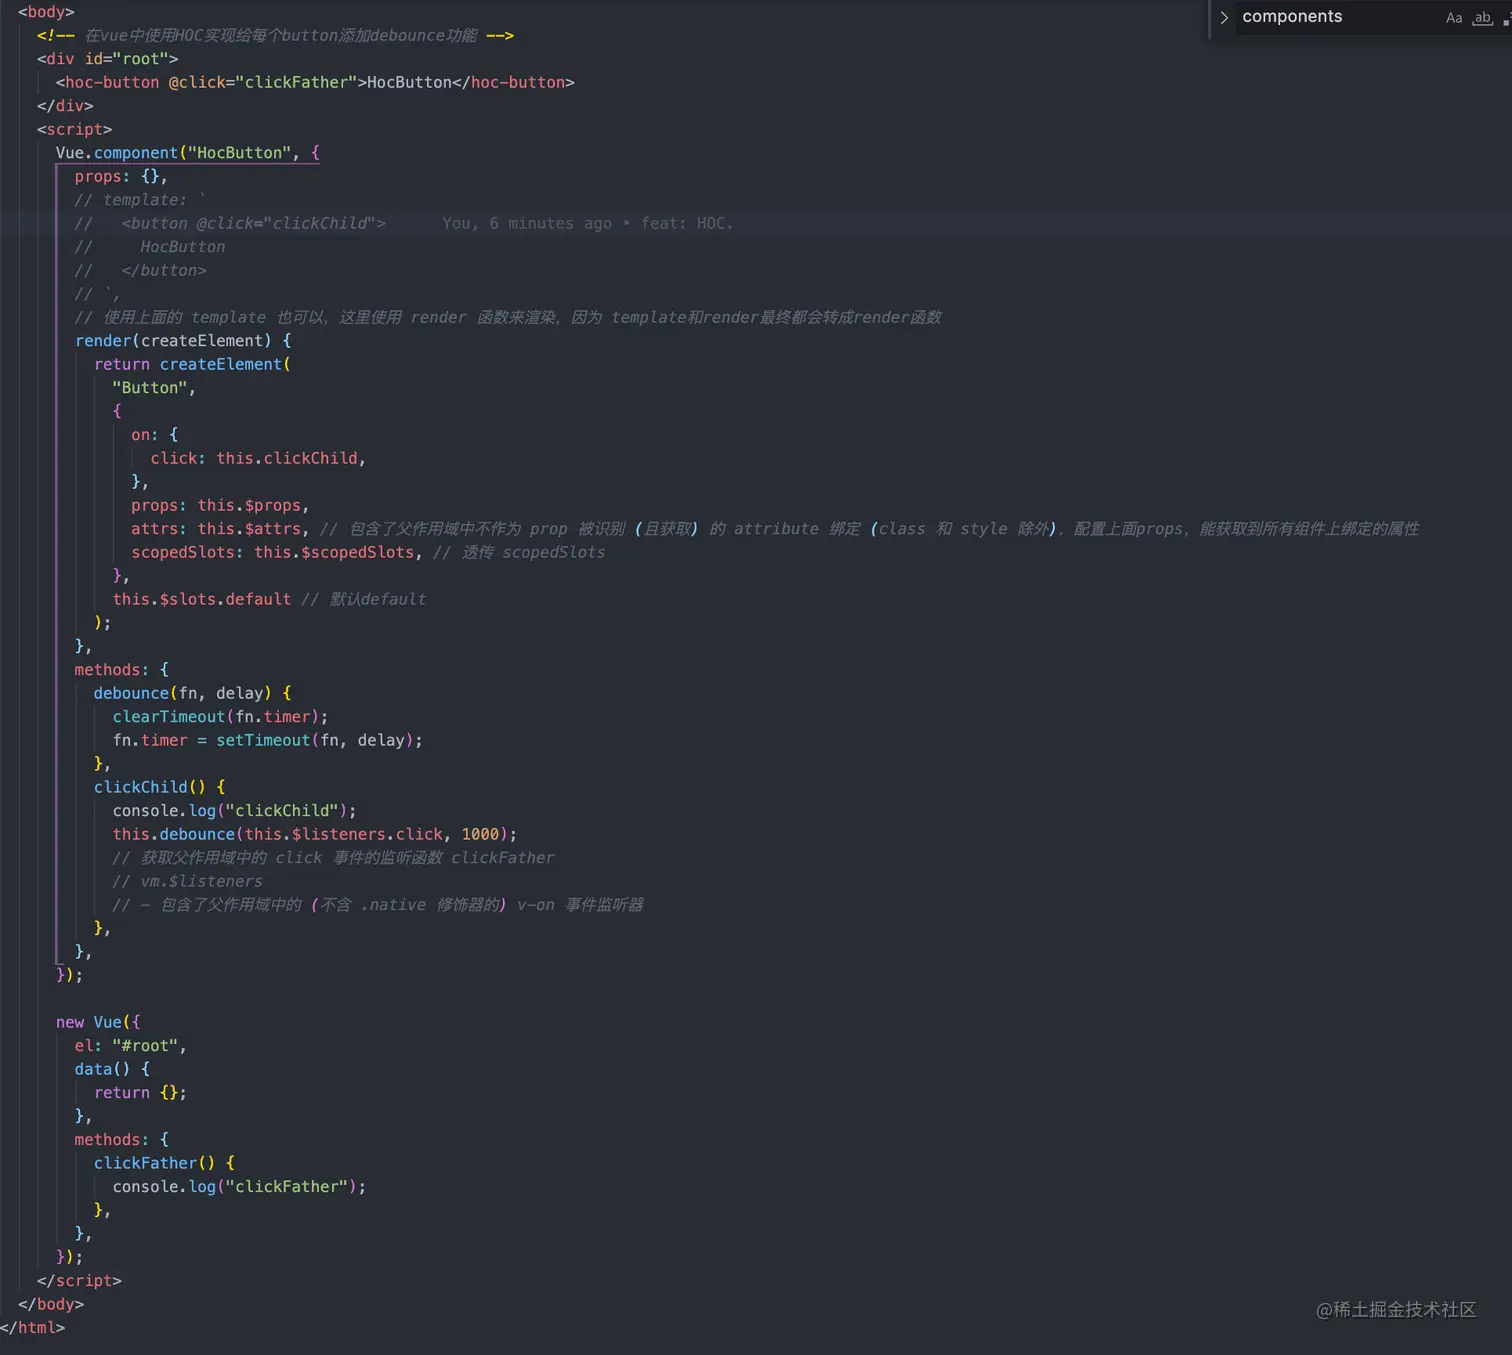Click the commented "// </button>" line
The image size is (1512, 1355).
pyautogui.click(x=140, y=270)
